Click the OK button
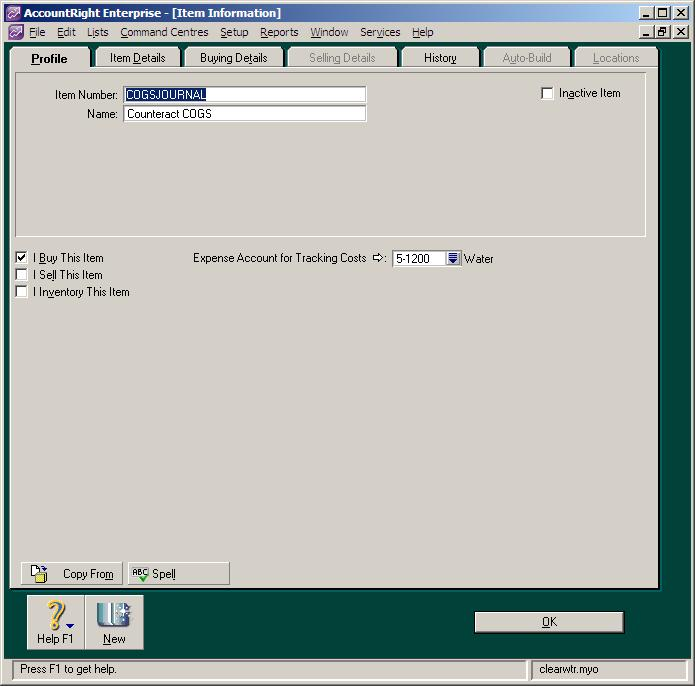 (549, 622)
